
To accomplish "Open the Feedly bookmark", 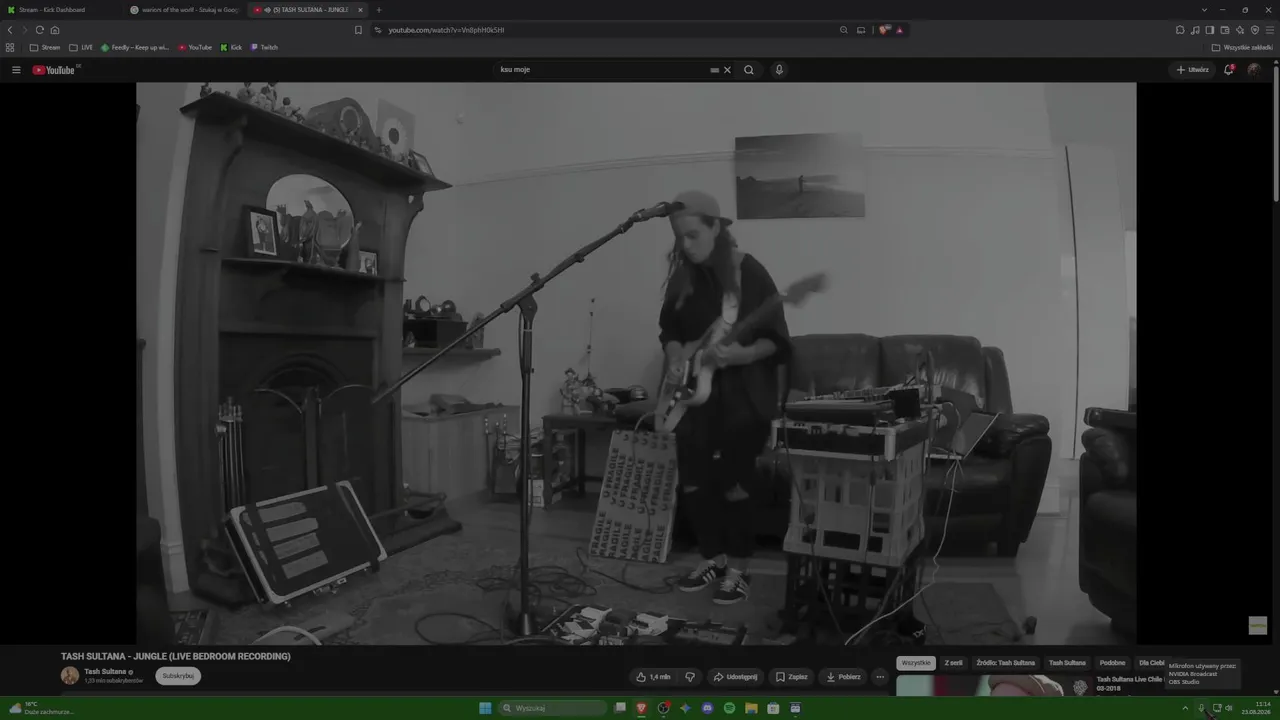I will [x=135, y=47].
